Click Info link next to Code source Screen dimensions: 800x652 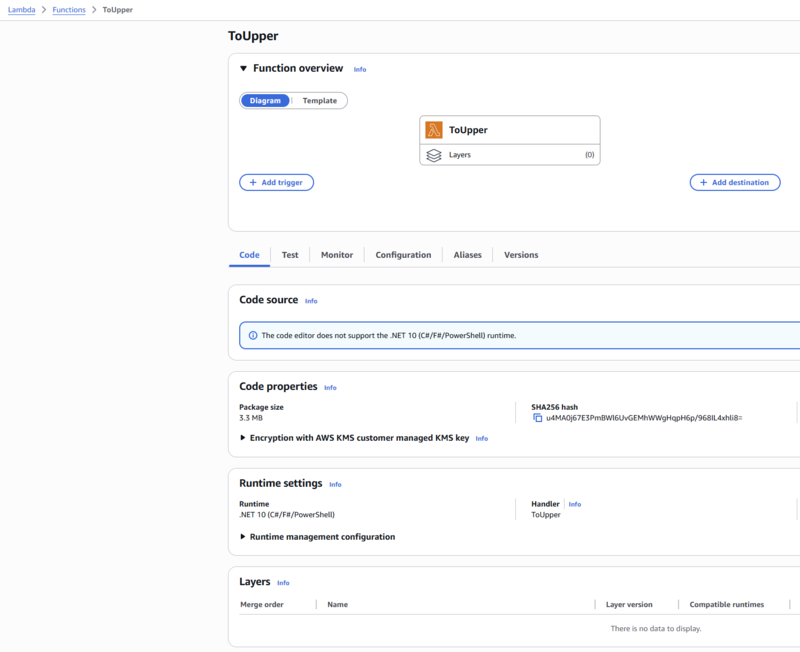(311, 301)
